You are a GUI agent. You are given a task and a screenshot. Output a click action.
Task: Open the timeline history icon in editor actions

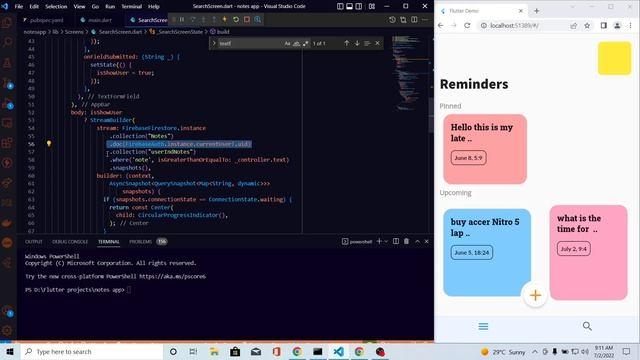click(x=392, y=20)
